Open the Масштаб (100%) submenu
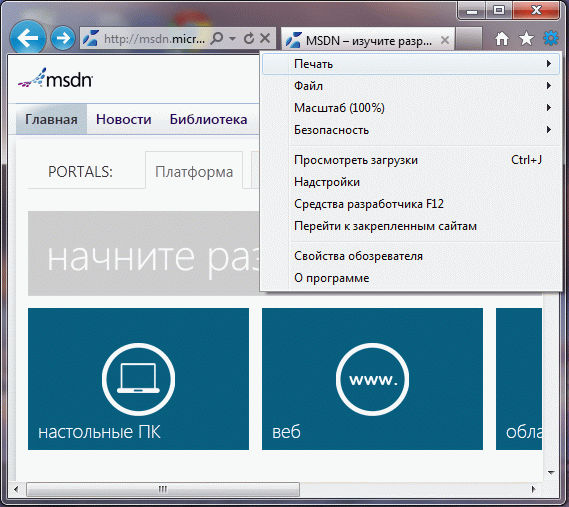Screen dimensions: 569x507 point(411,108)
